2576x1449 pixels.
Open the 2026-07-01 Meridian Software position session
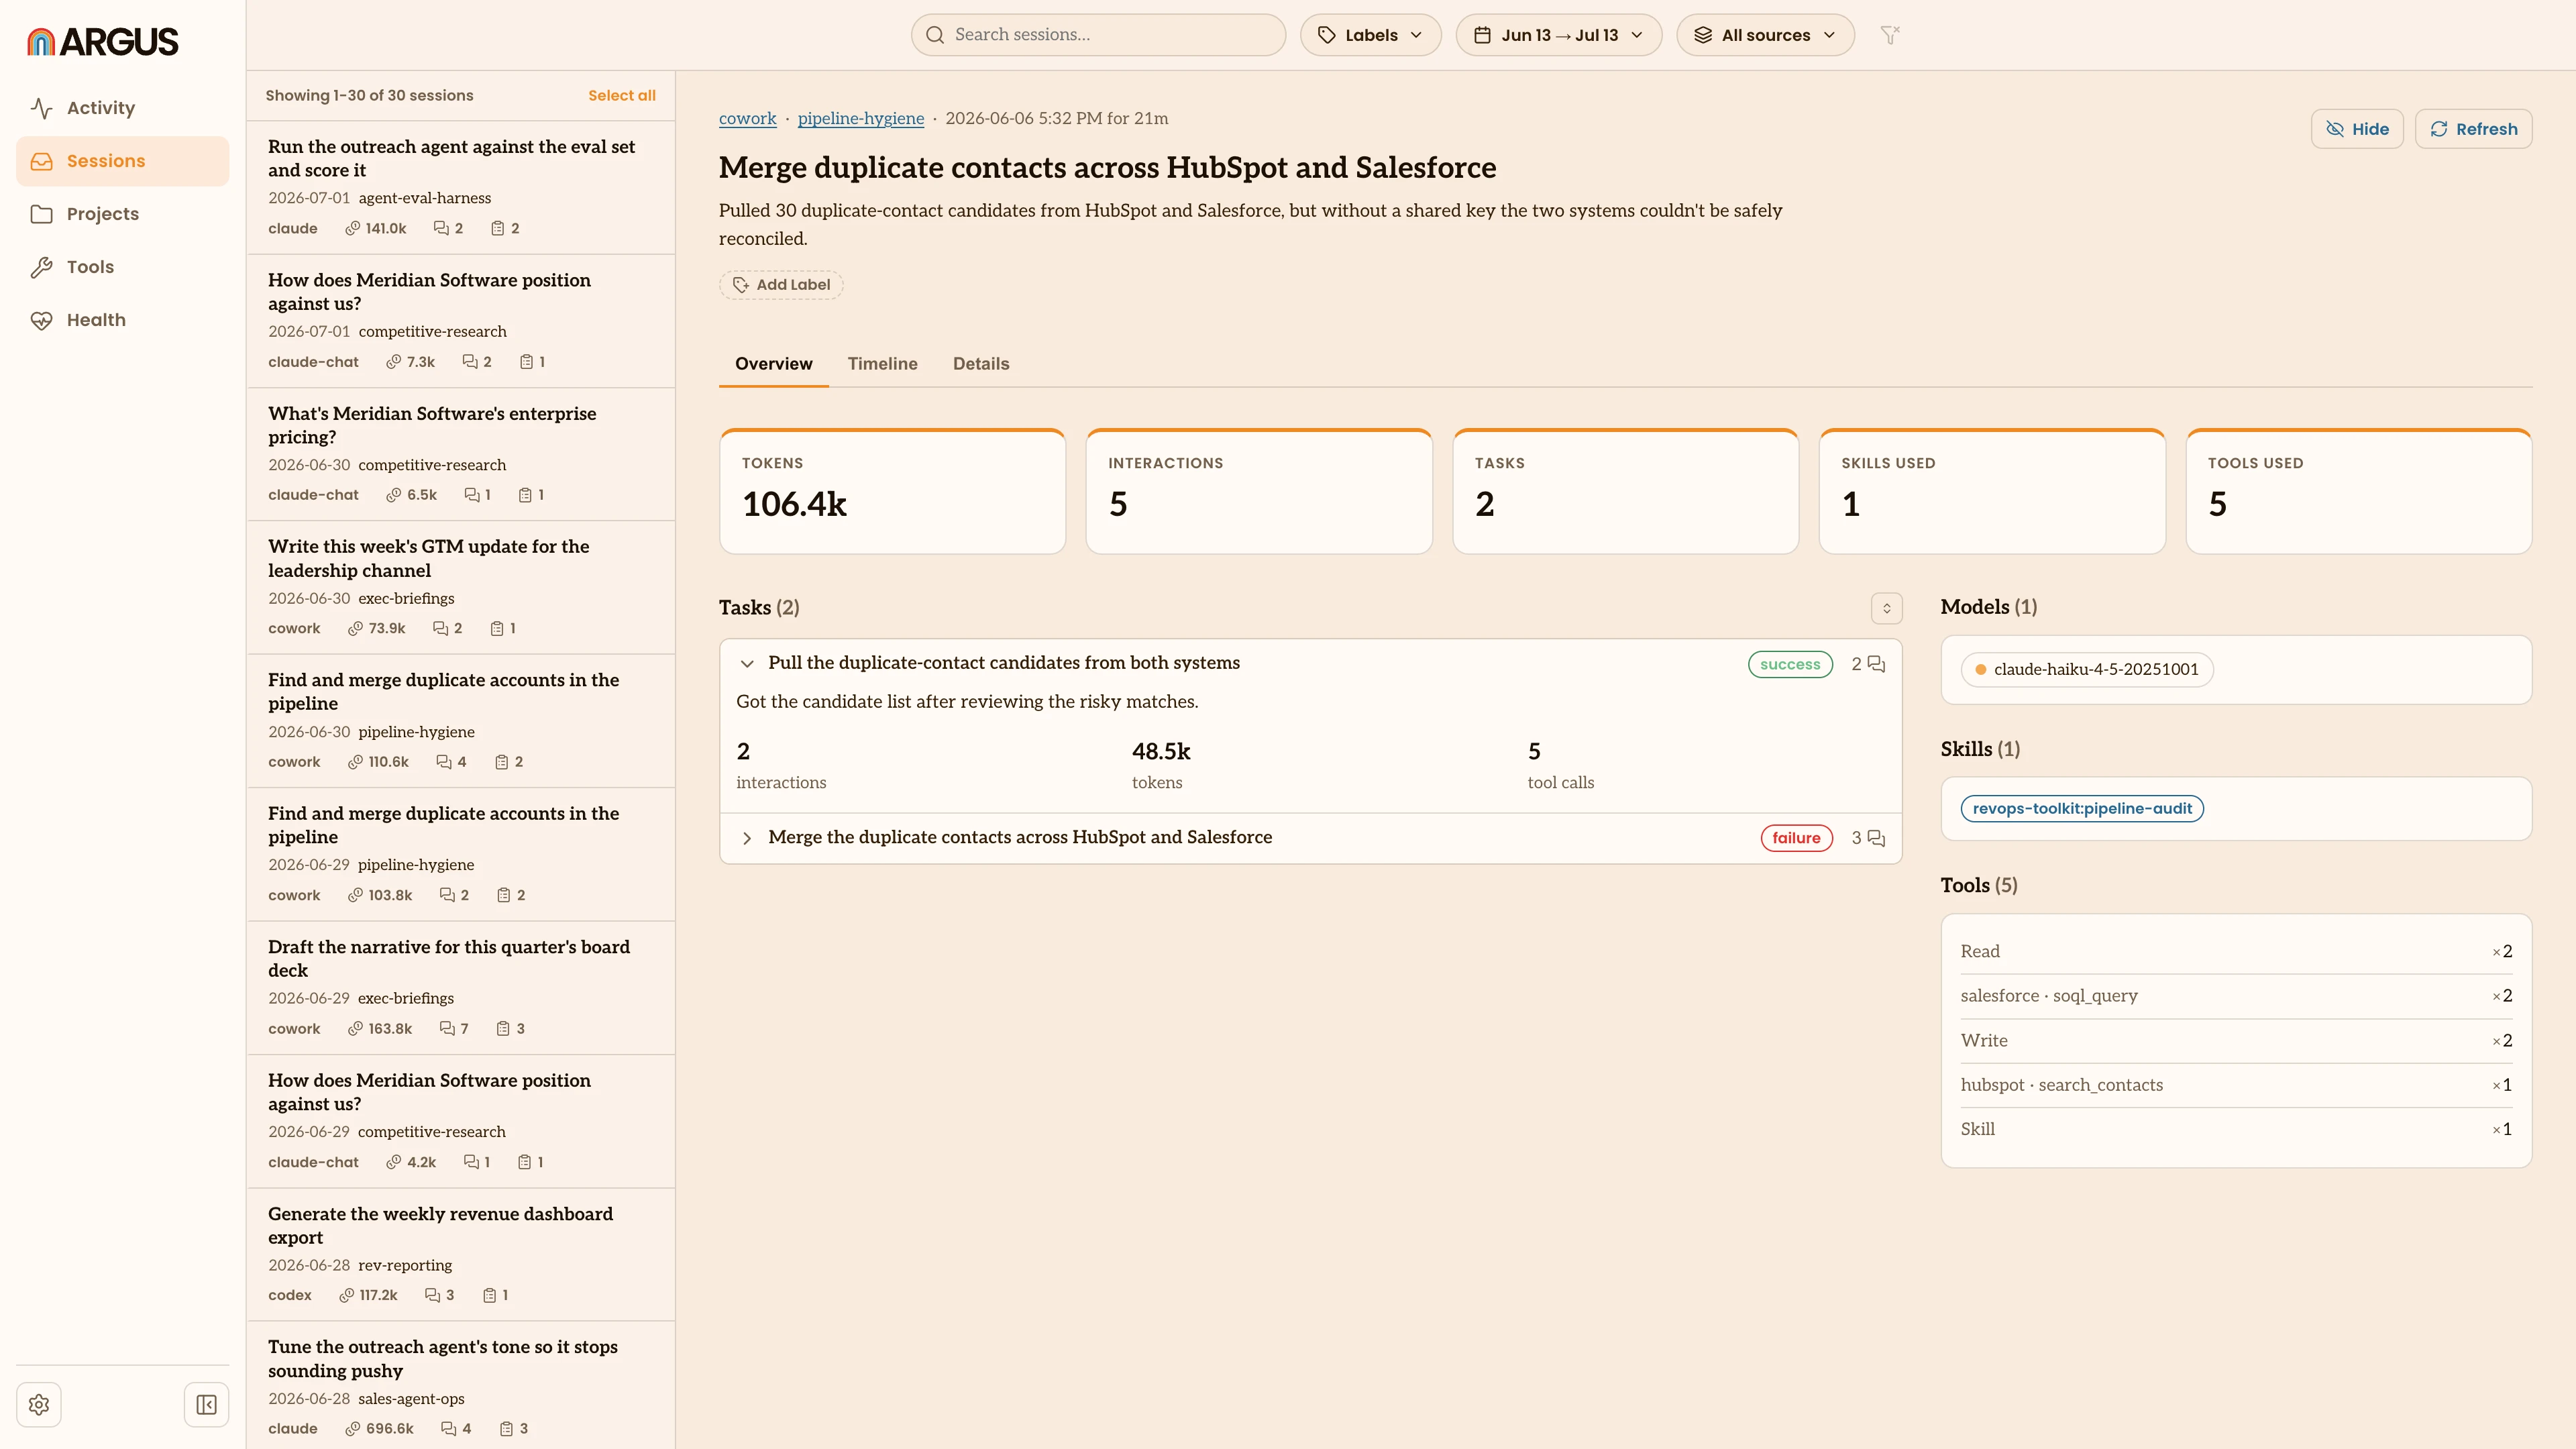461,321
